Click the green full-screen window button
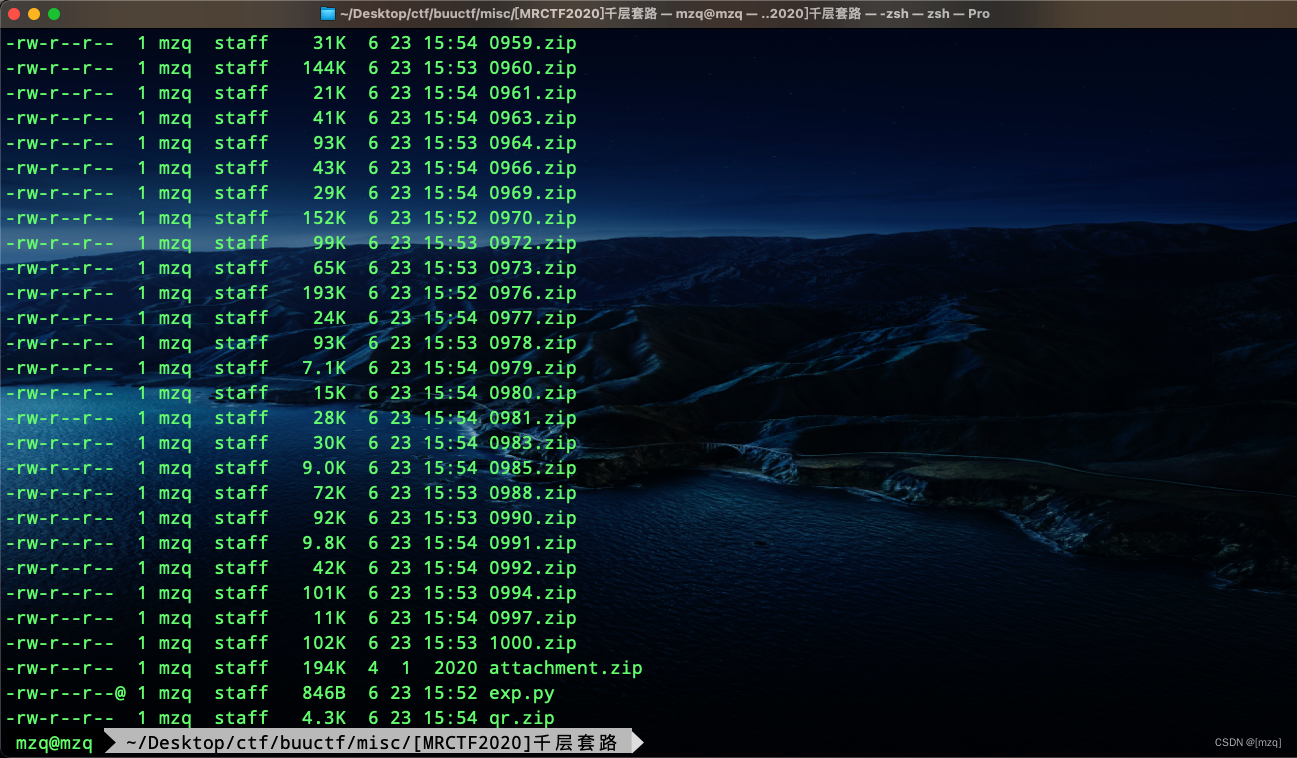The image size is (1297, 758). point(54,14)
